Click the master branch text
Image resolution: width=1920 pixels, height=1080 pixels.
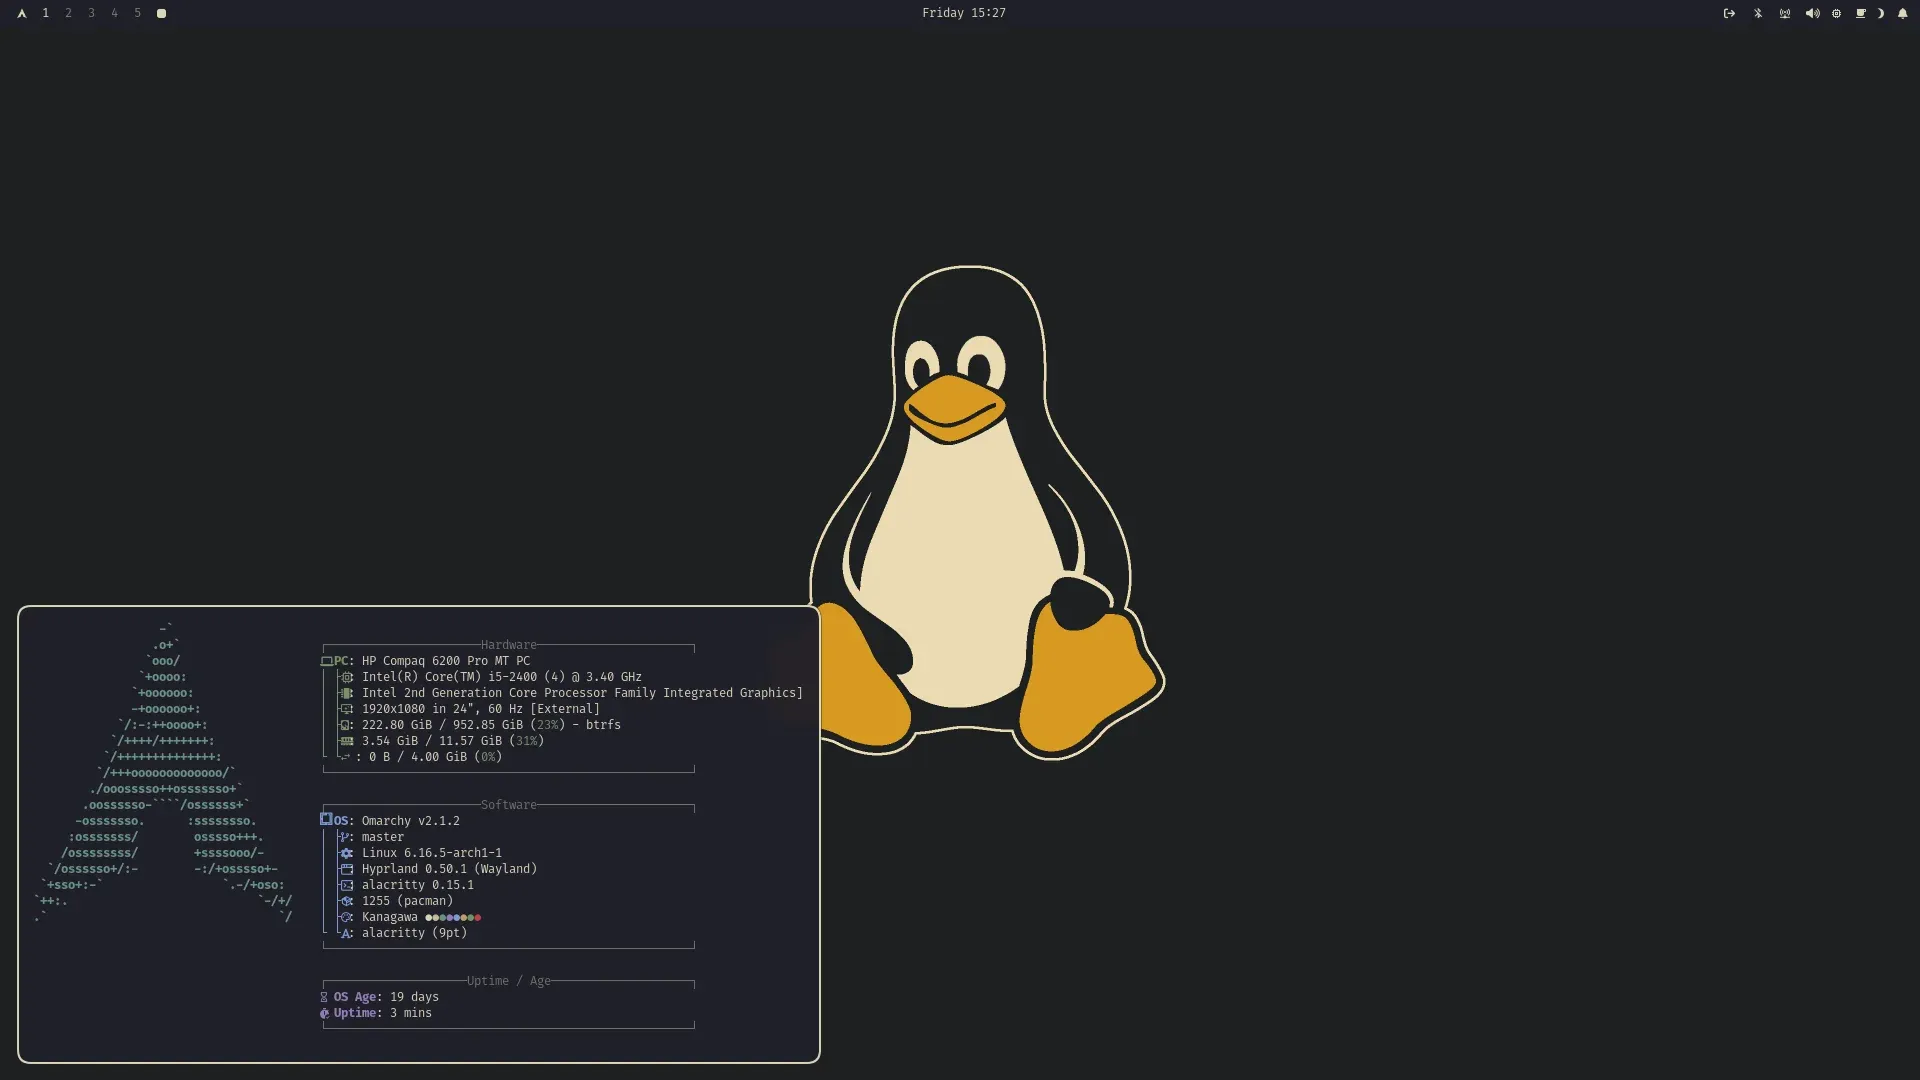click(x=383, y=837)
